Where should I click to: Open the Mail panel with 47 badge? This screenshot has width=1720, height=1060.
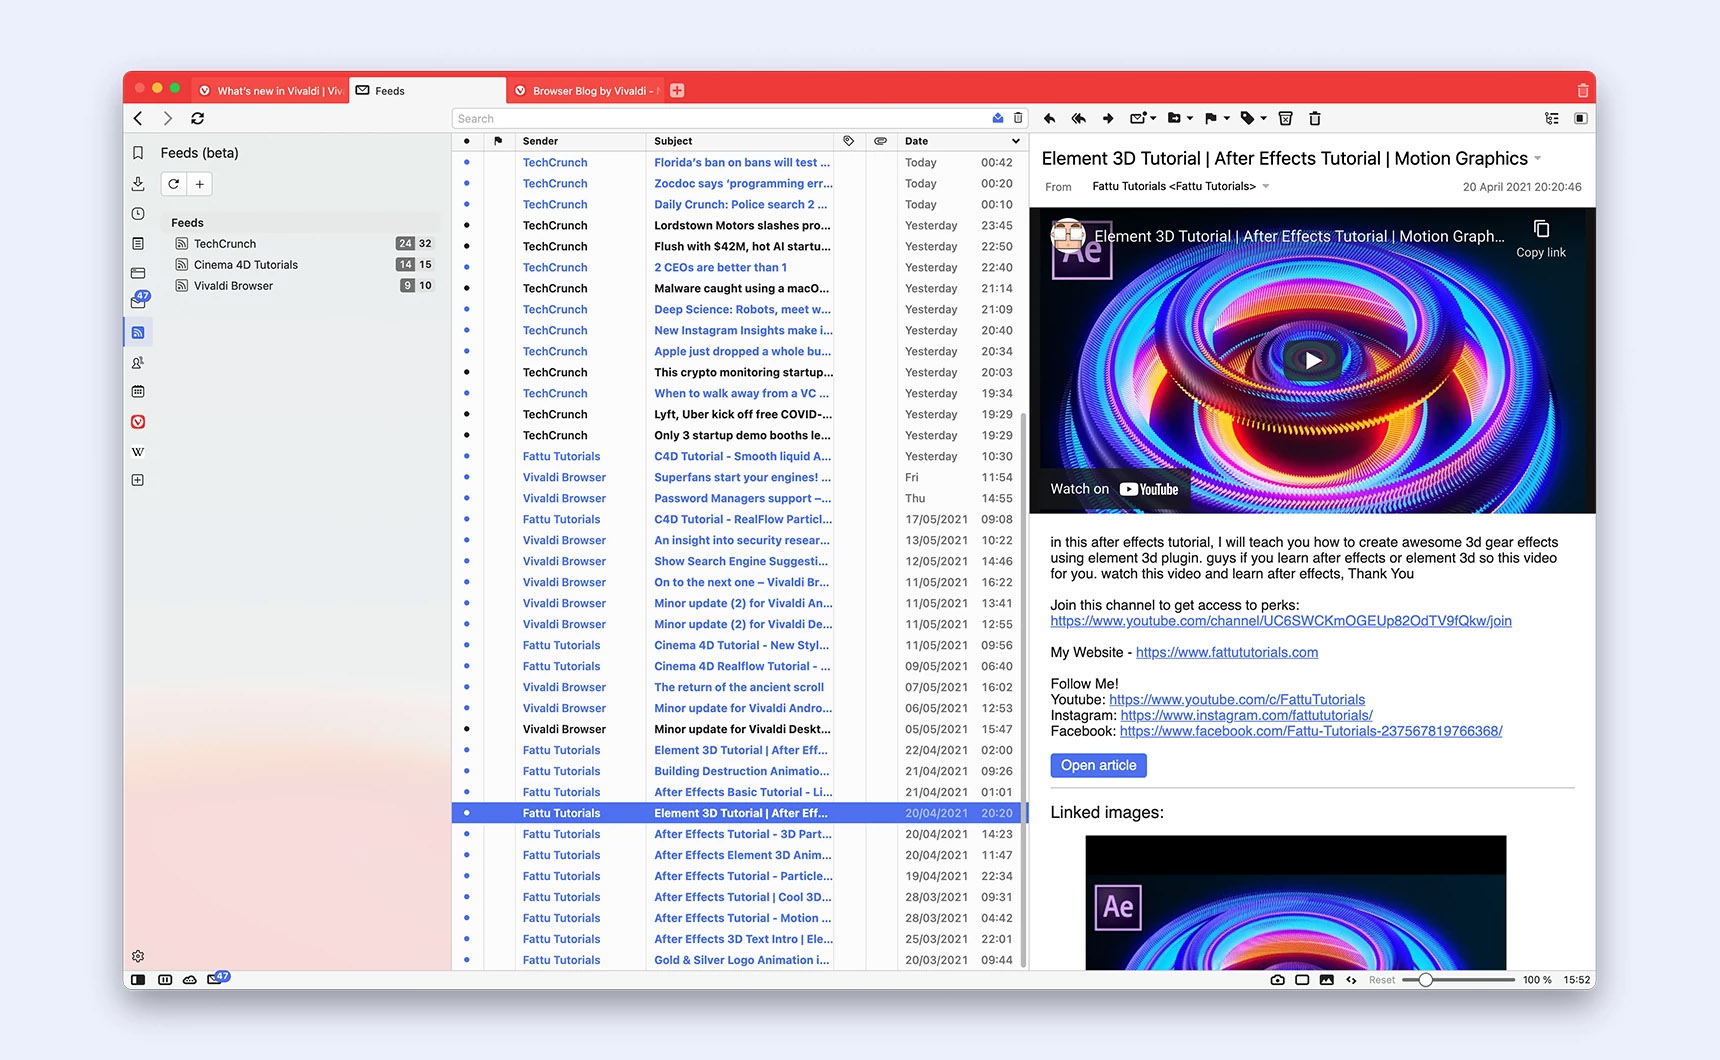click(x=139, y=300)
